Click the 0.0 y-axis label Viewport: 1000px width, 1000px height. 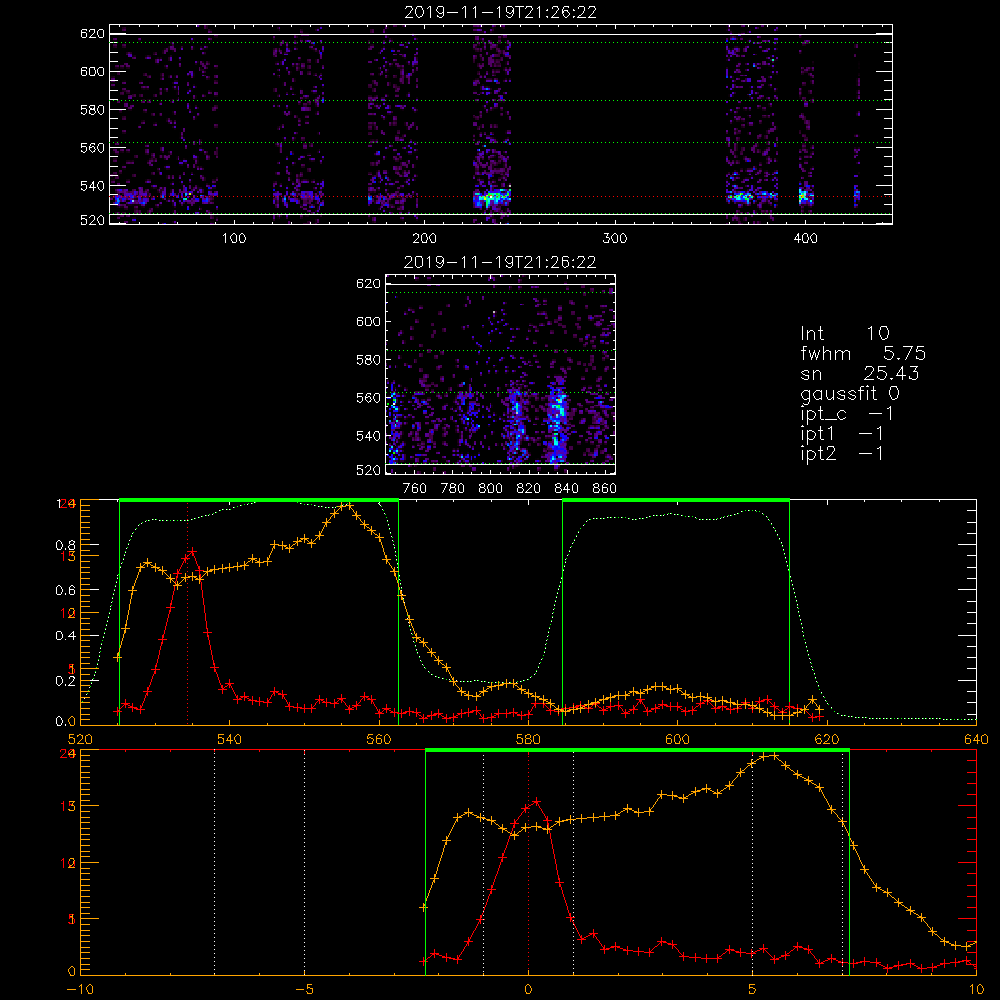coord(66,722)
